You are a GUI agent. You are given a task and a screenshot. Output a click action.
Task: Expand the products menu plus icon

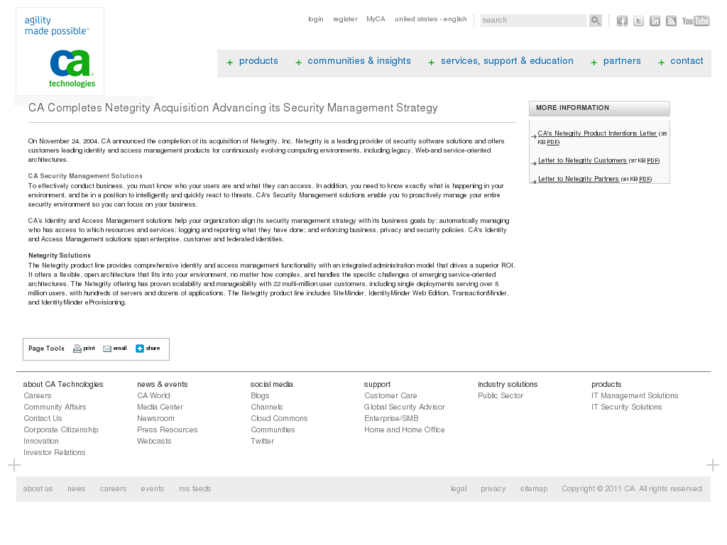[x=230, y=62]
